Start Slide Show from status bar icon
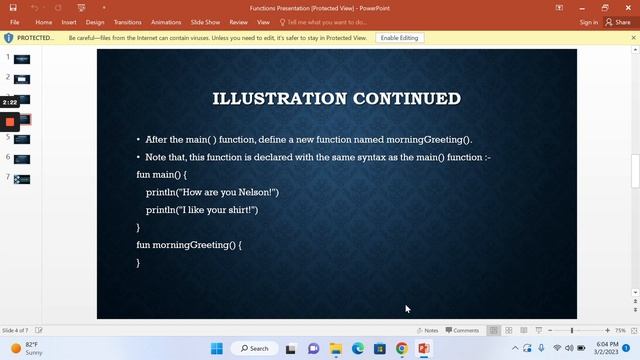The image size is (640, 360). (x=539, y=330)
